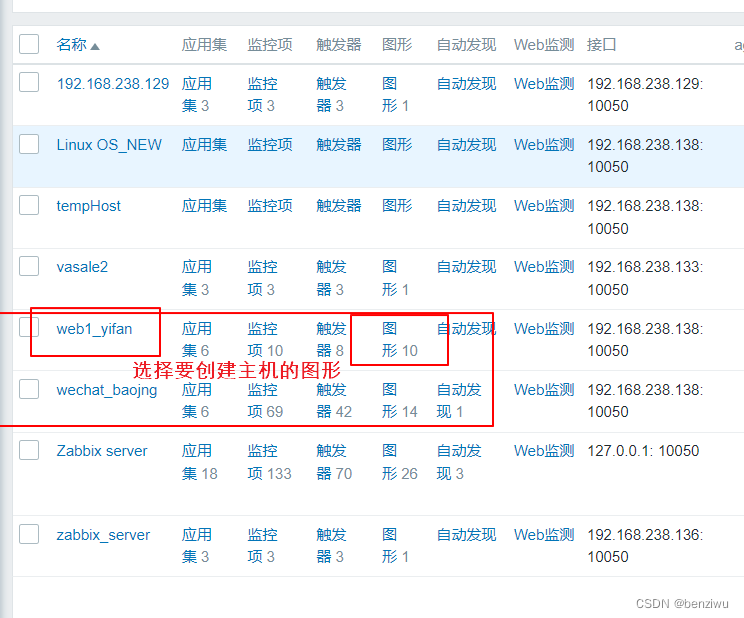
Task: Open 触发器 for Linux OS_NEW
Action: click(x=339, y=145)
